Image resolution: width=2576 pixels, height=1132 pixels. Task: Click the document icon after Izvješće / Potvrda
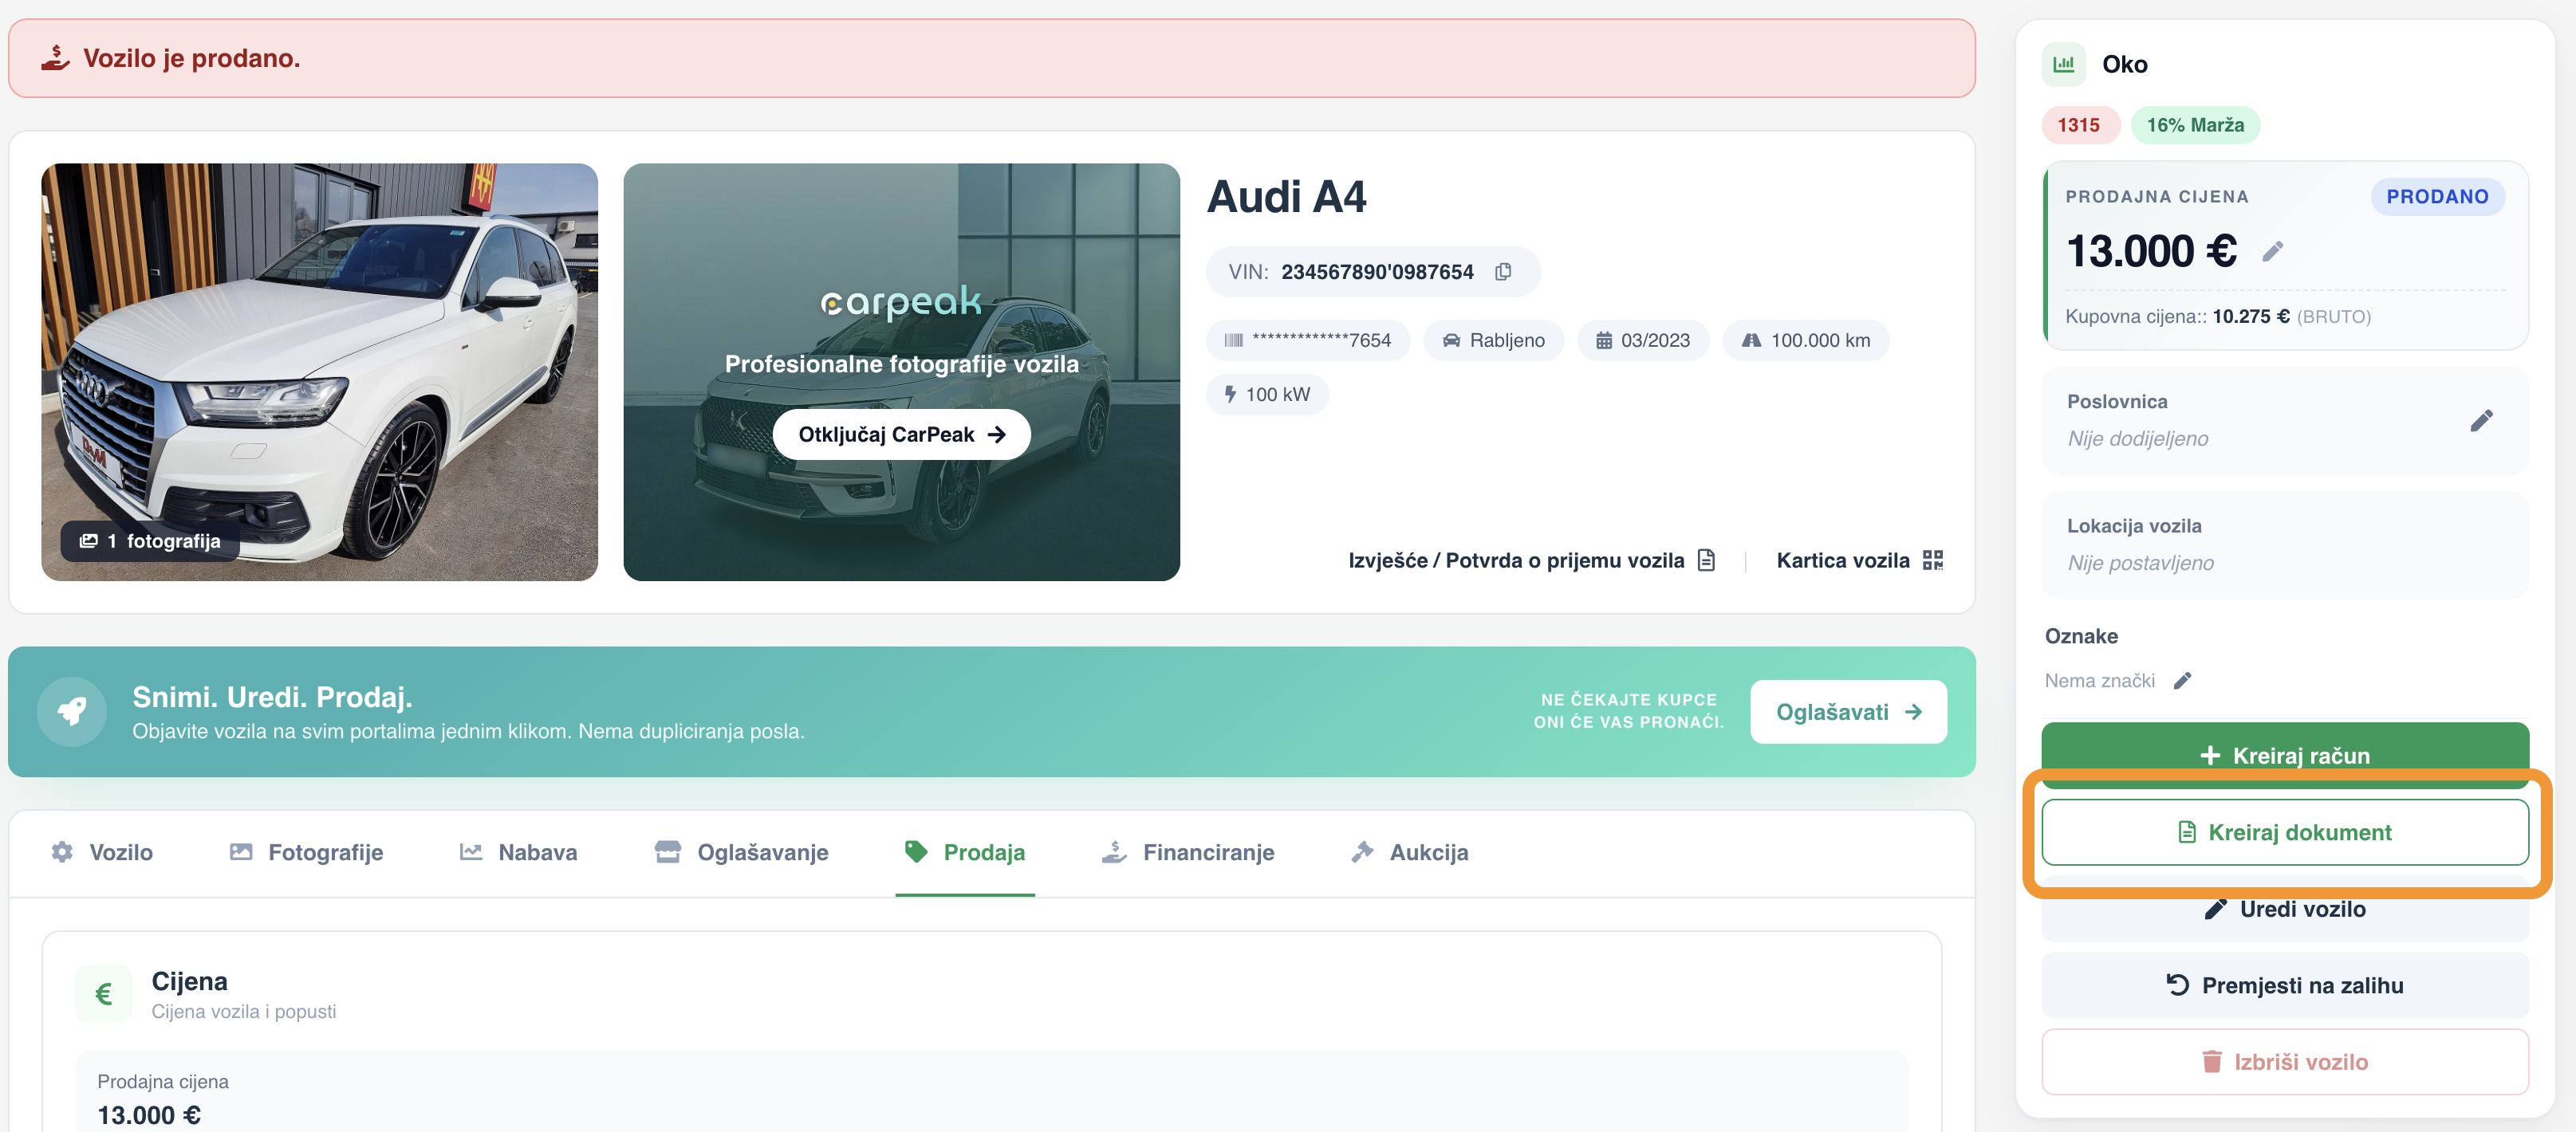click(1706, 560)
